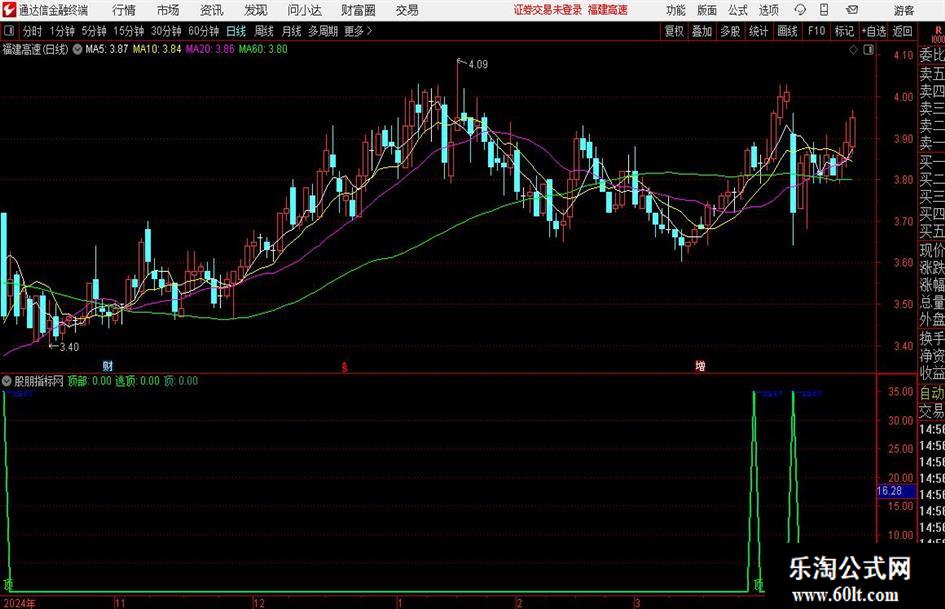Click the 福建高速(日线) chart title
Screen dimensions: 945x609
coord(36,49)
